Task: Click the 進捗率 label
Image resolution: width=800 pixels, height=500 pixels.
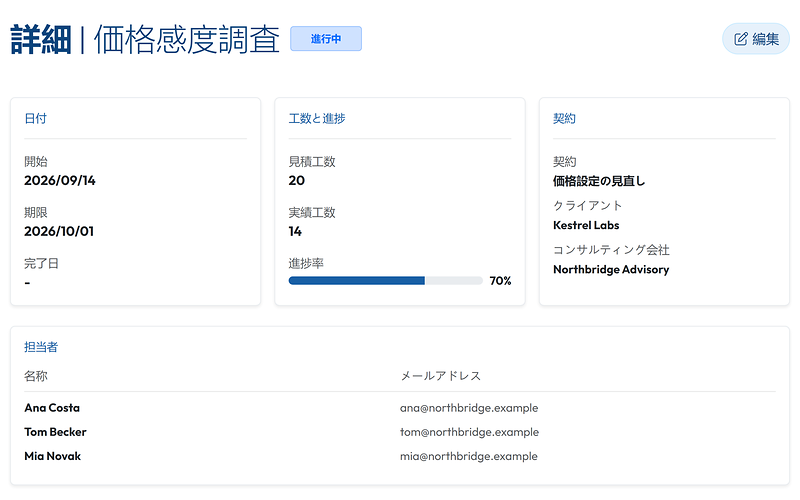Action: coord(306,263)
